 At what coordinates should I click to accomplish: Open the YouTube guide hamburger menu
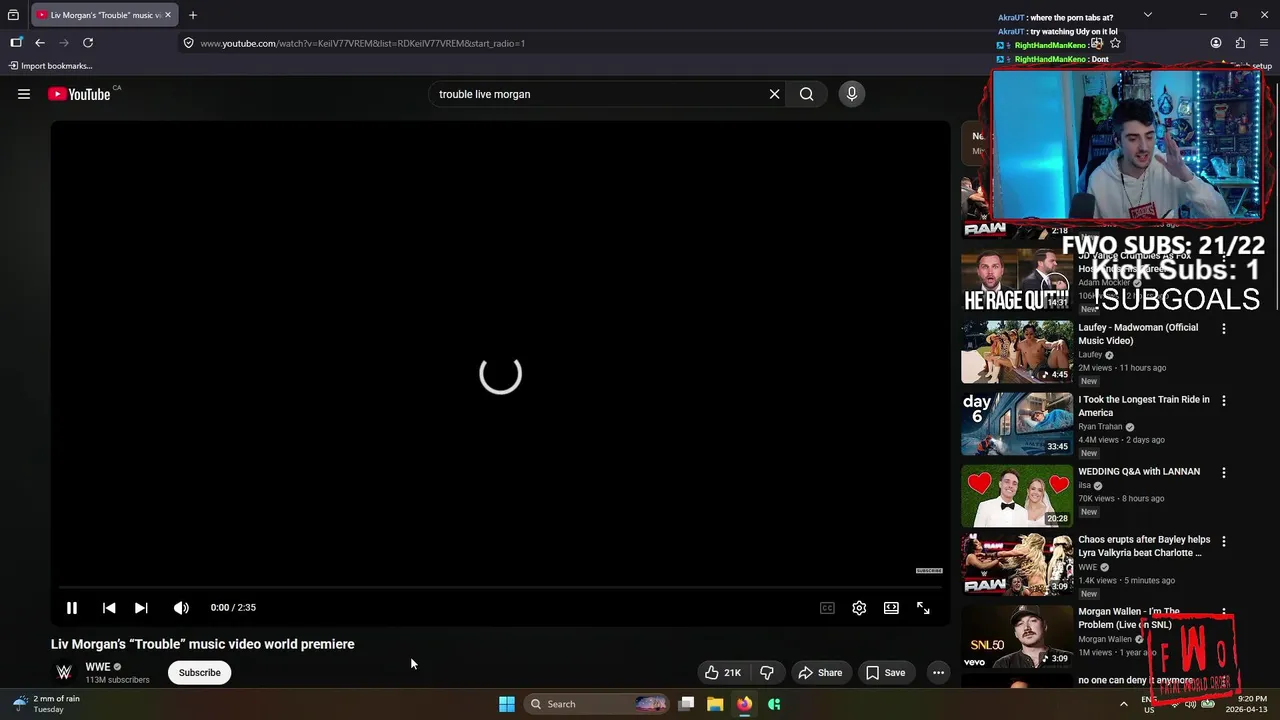coord(24,94)
